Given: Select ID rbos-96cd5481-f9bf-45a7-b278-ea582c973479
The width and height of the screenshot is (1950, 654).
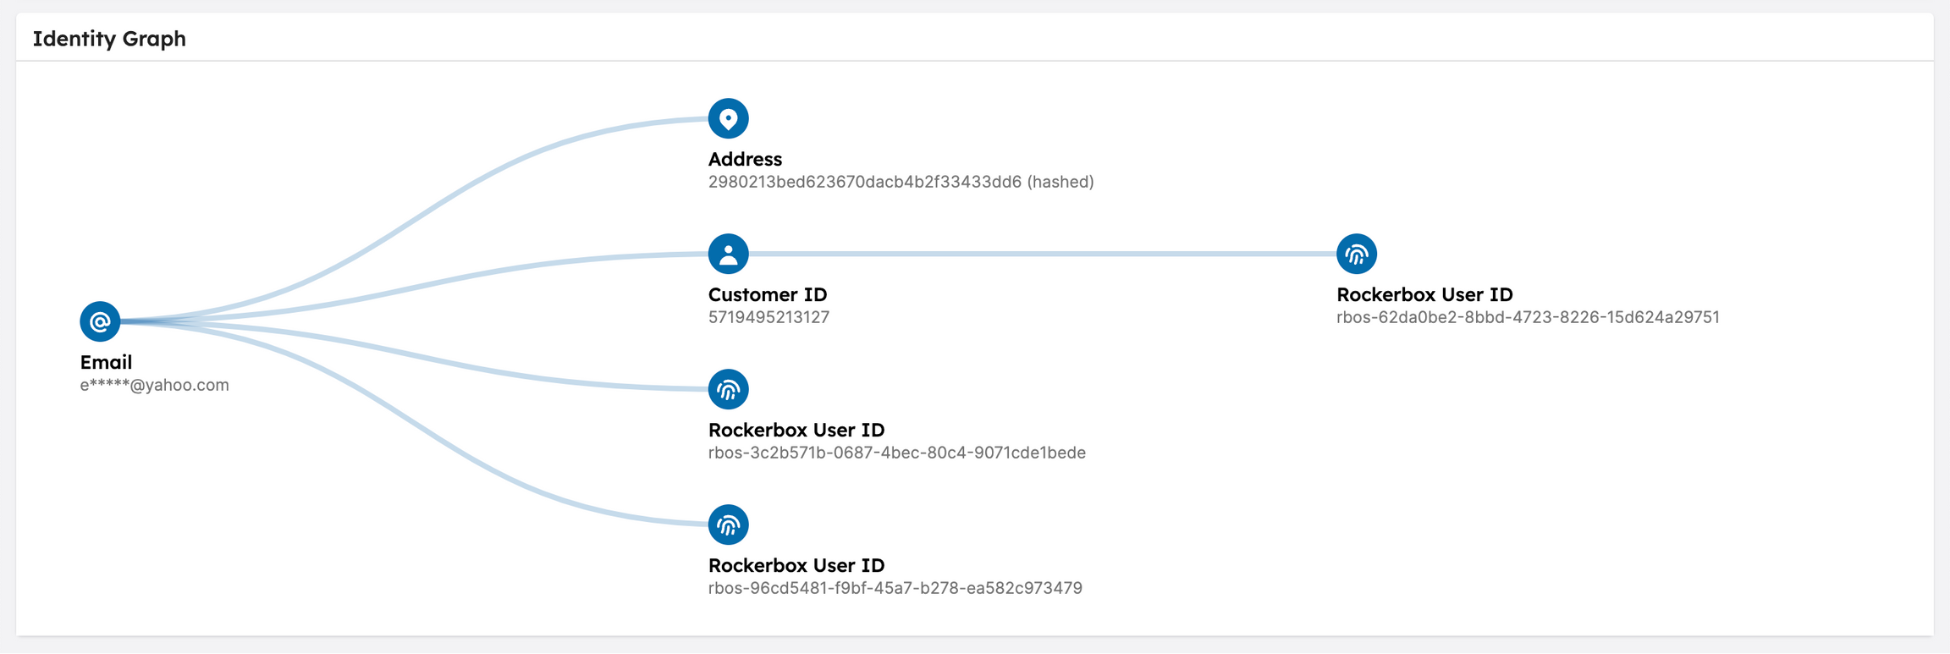Looking at the screenshot, I should (x=895, y=588).
